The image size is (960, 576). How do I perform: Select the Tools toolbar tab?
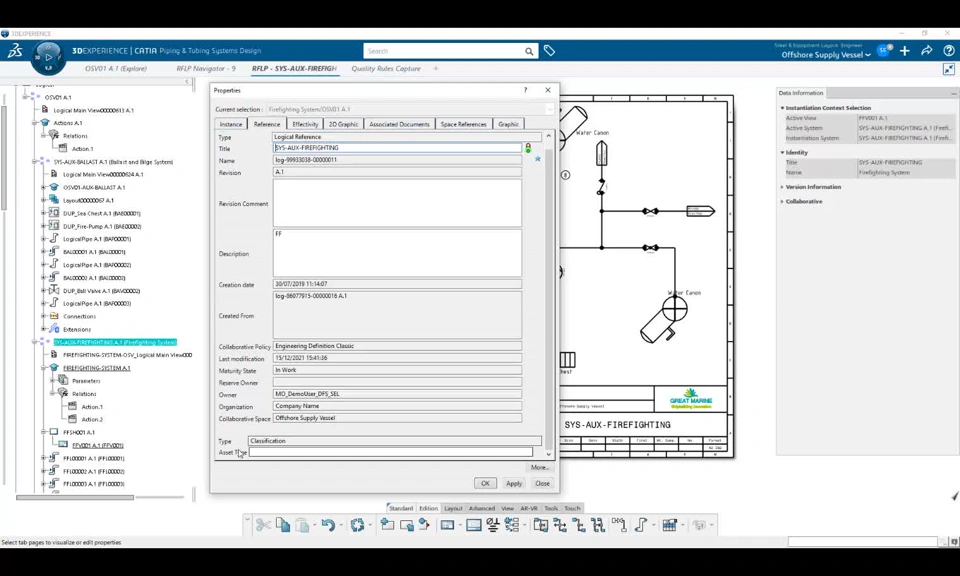tap(551, 508)
